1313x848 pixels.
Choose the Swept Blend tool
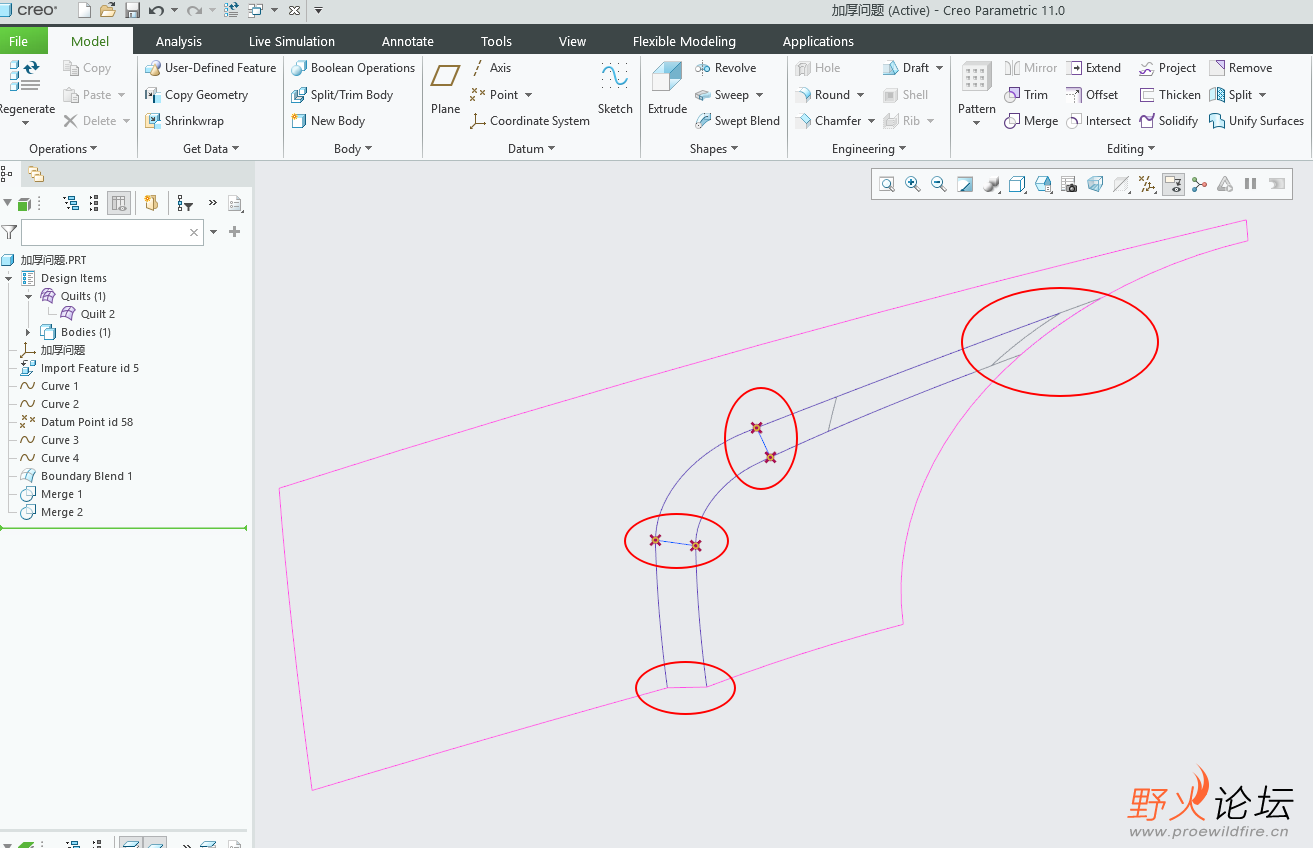(737, 121)
